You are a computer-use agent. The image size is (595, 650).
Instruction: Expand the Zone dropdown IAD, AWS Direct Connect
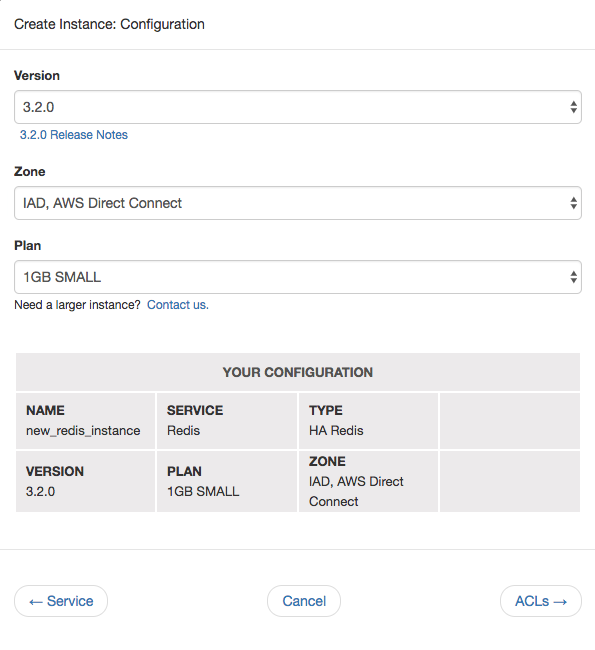[x=298, y=203]
